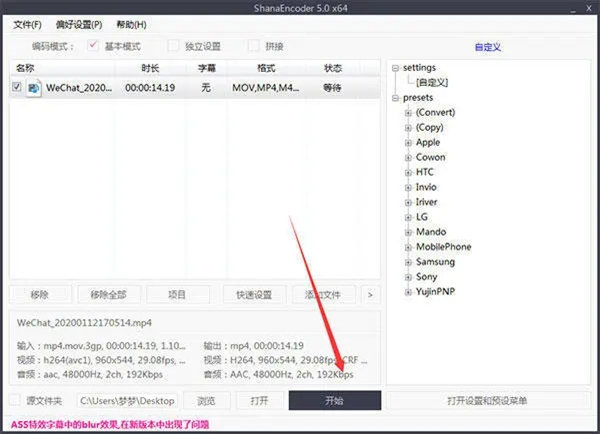
Task: Click the 移除全部 button
Action: click(108, 295)
